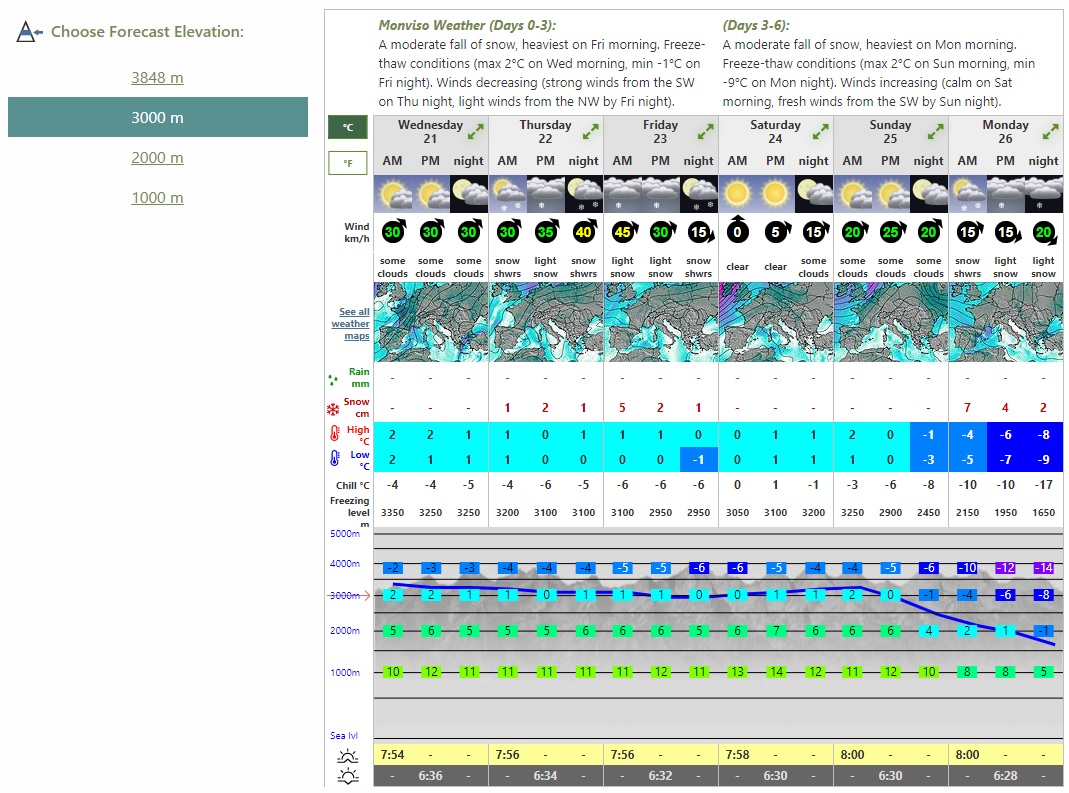The width and height of the screenshot is (1069, 793).
Task: Click the red High temperature thermometer icon
Action: click(333, 434)
